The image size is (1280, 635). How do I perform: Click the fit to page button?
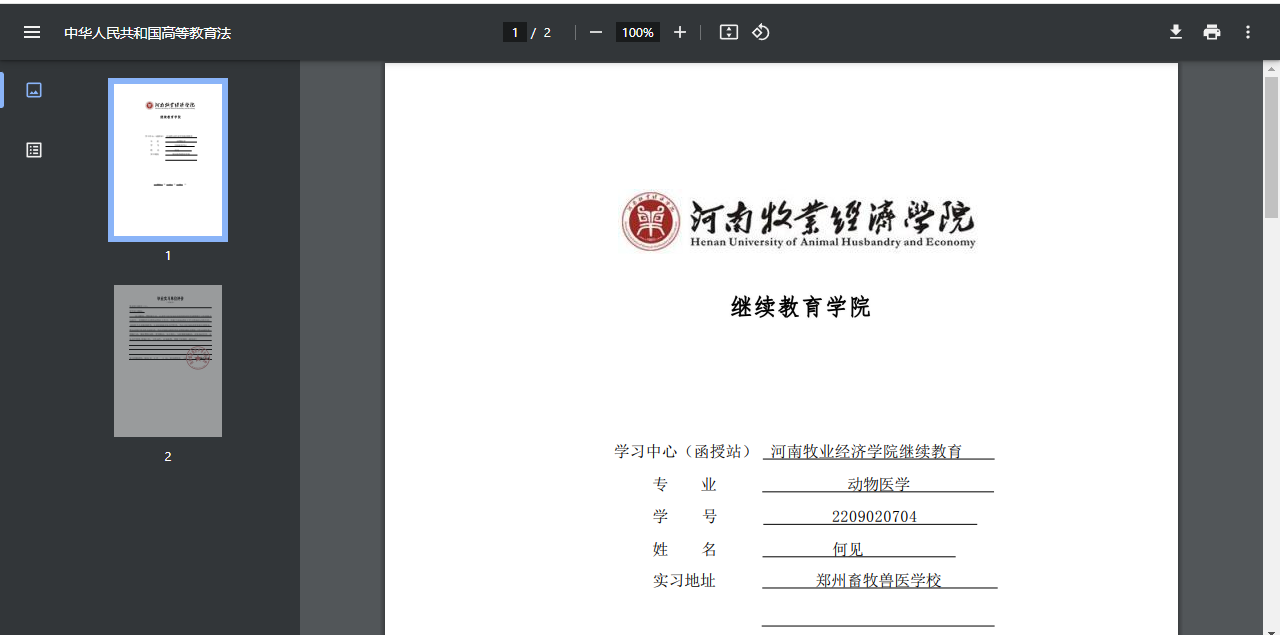(729, 32)
